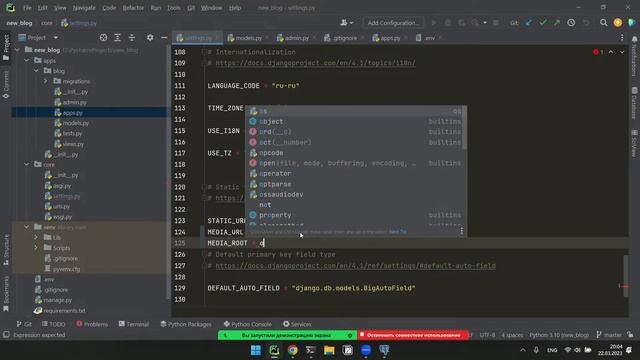This screenshot has width=640, height=360.
Task: Open completion popup options menu dots
Action: tap(462, 231)
